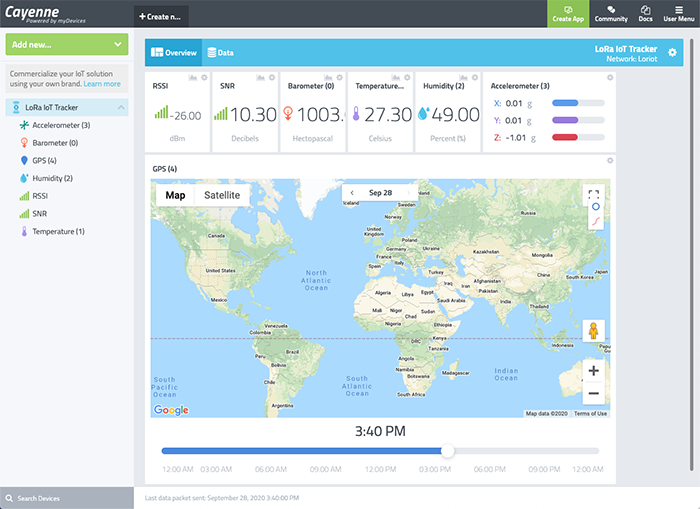Image resolution: width=700 pixels, height=509 pixels.
Task: Click the Search Devices field
Action: [67, 498]
